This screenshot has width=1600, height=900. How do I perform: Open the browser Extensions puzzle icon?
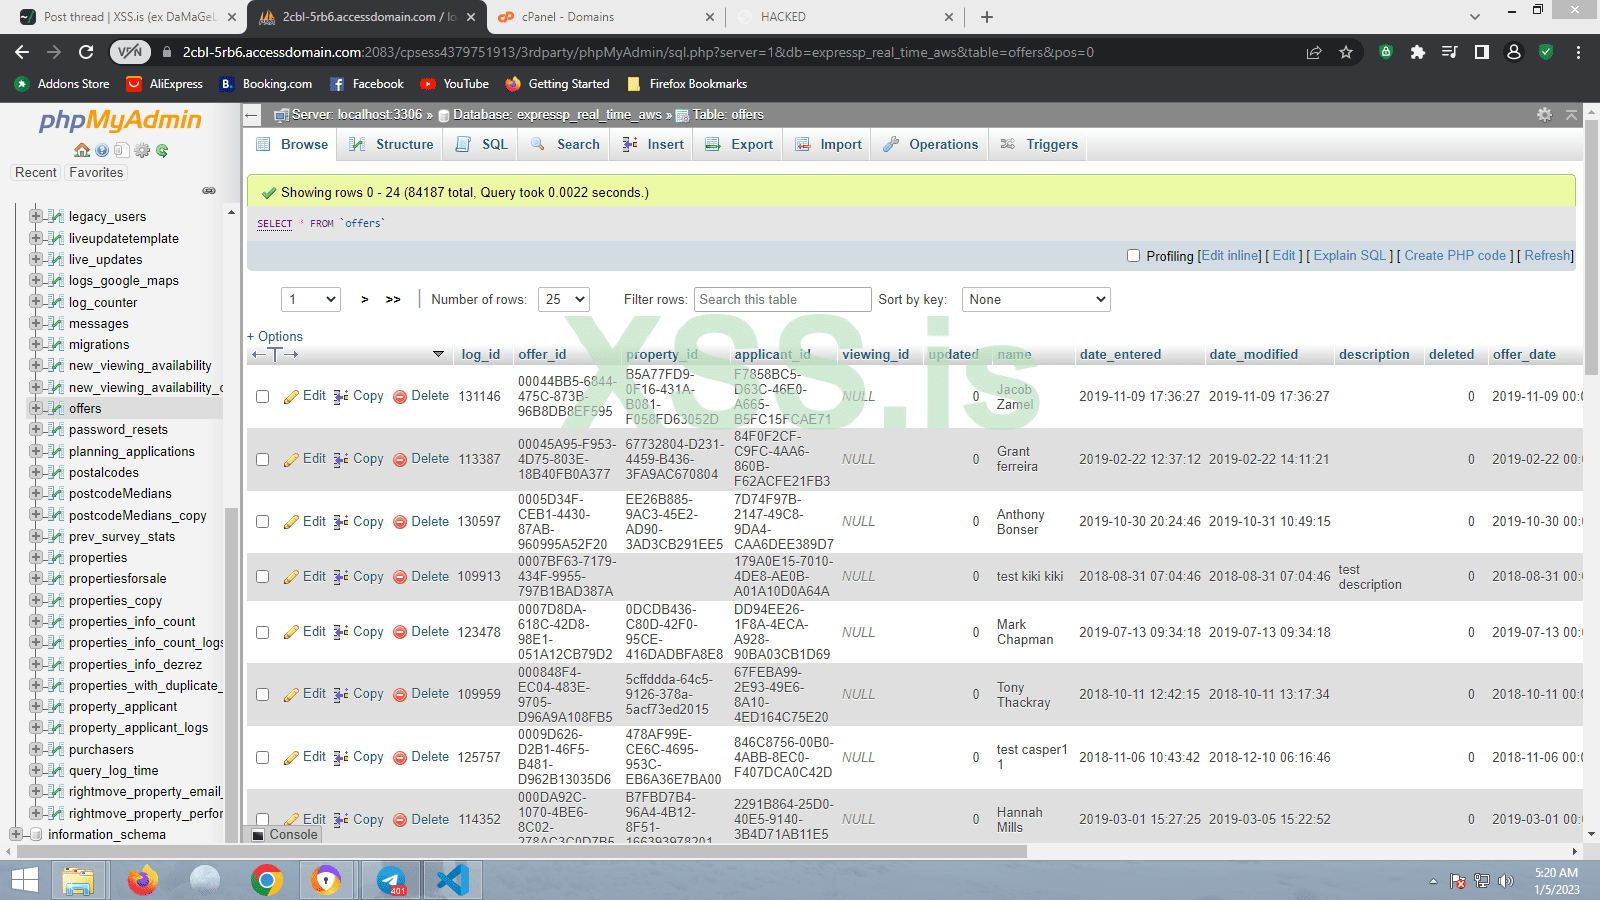pos(1417,52)
